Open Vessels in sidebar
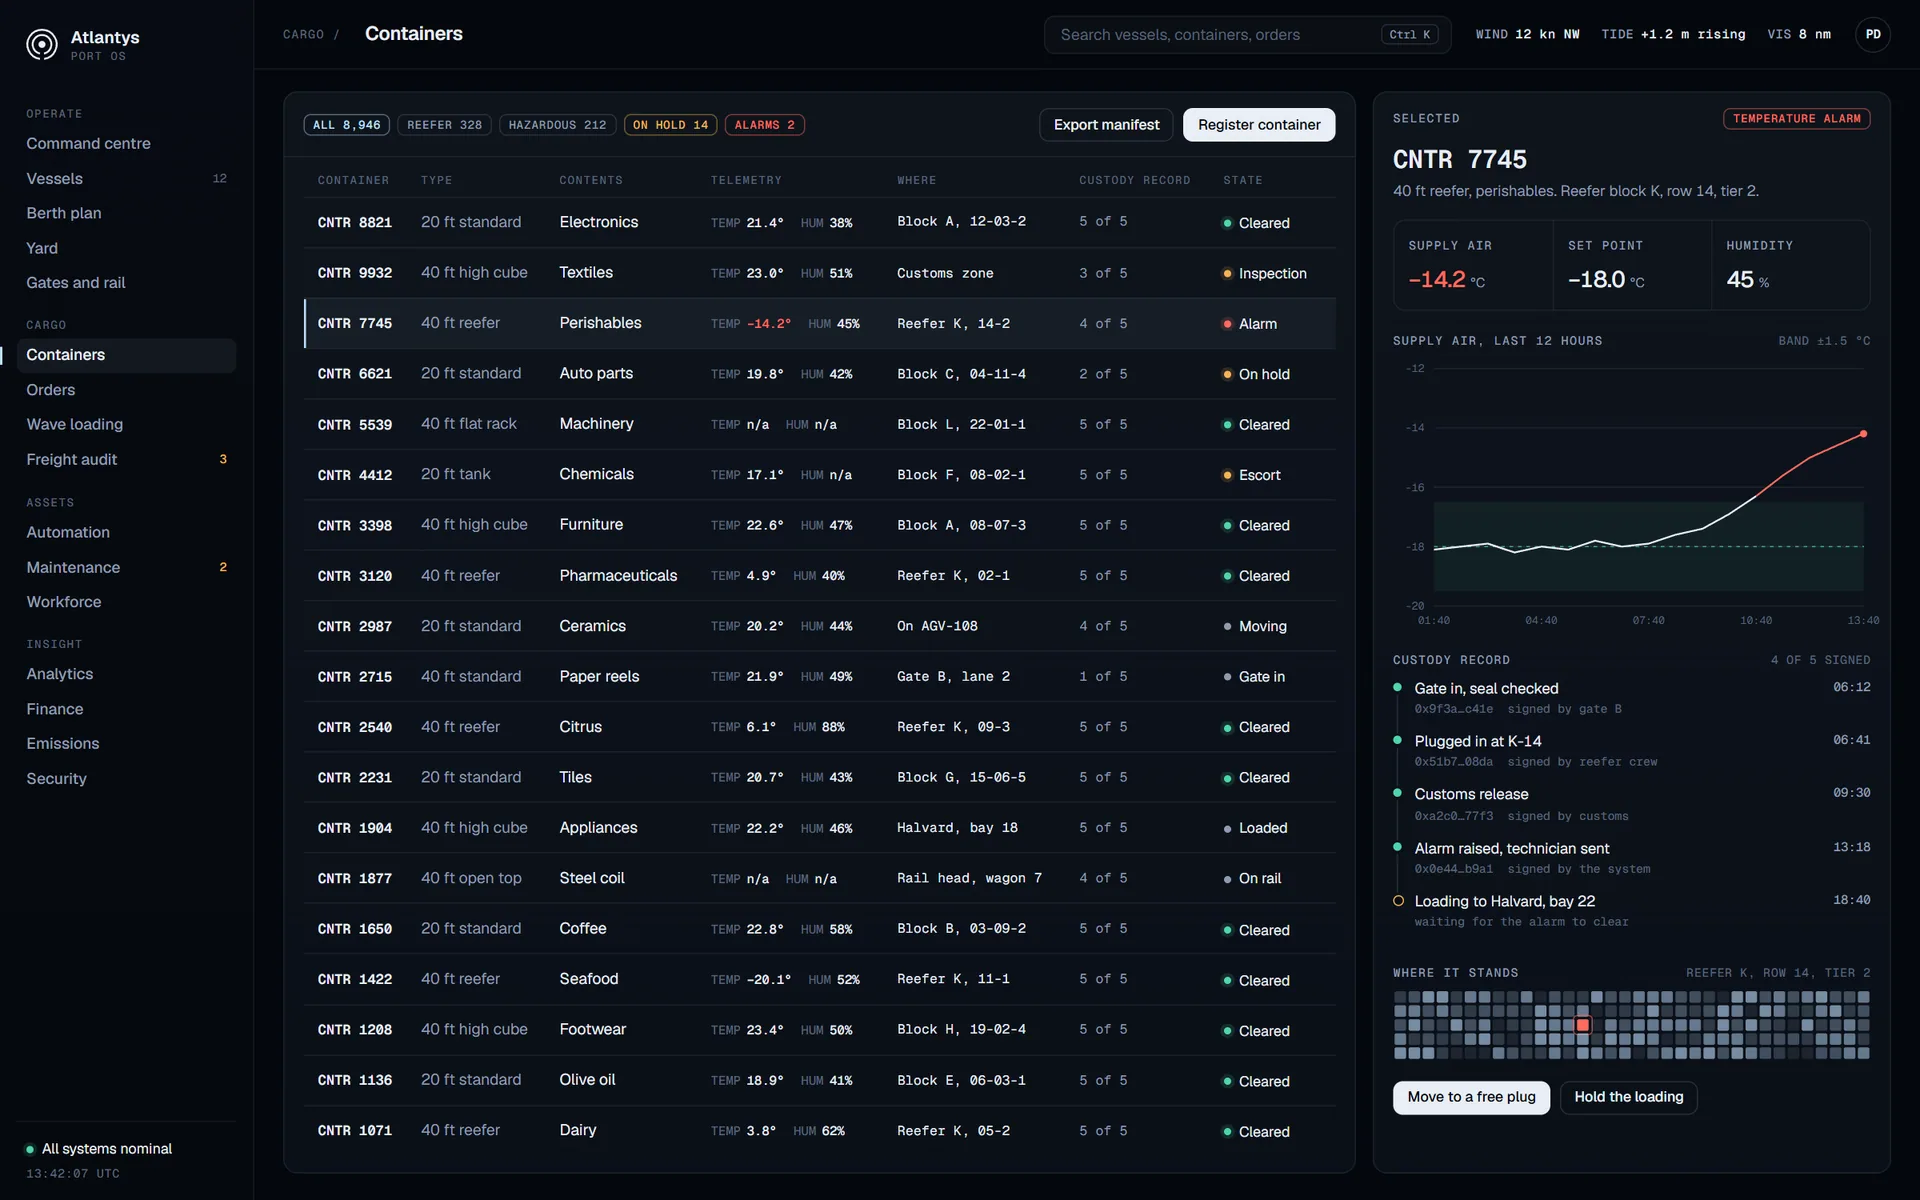This screenshot has height=1200, width=1920. click(126, 179)
